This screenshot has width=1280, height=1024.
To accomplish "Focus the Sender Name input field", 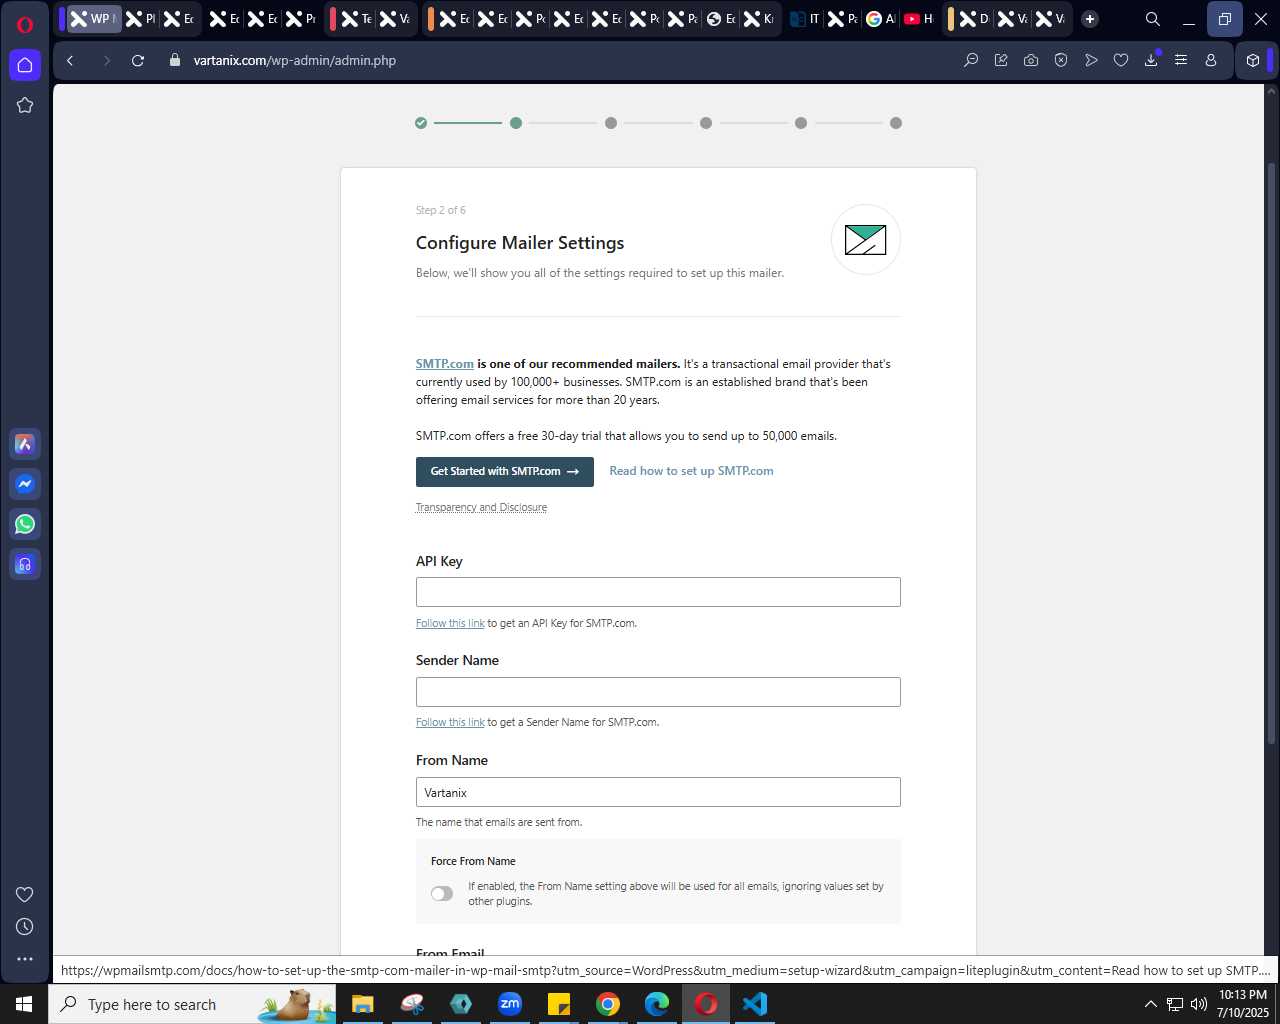I will click(658, 692).
